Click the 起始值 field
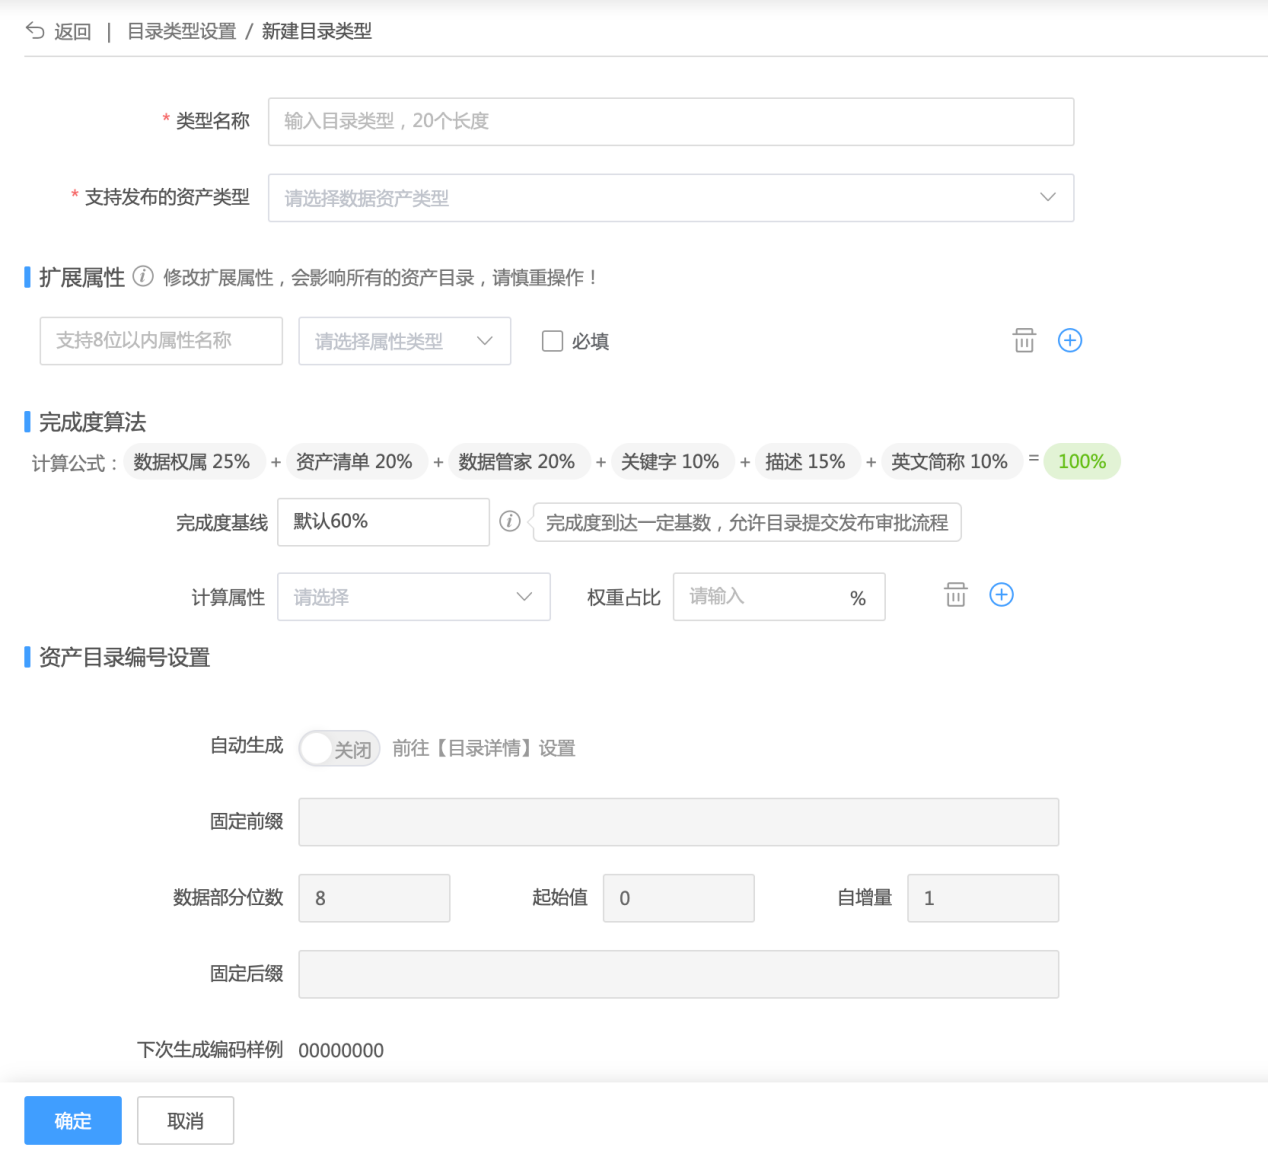Image resolution: width=1268 pixels, height=1157 pixels. click(679, 898)
